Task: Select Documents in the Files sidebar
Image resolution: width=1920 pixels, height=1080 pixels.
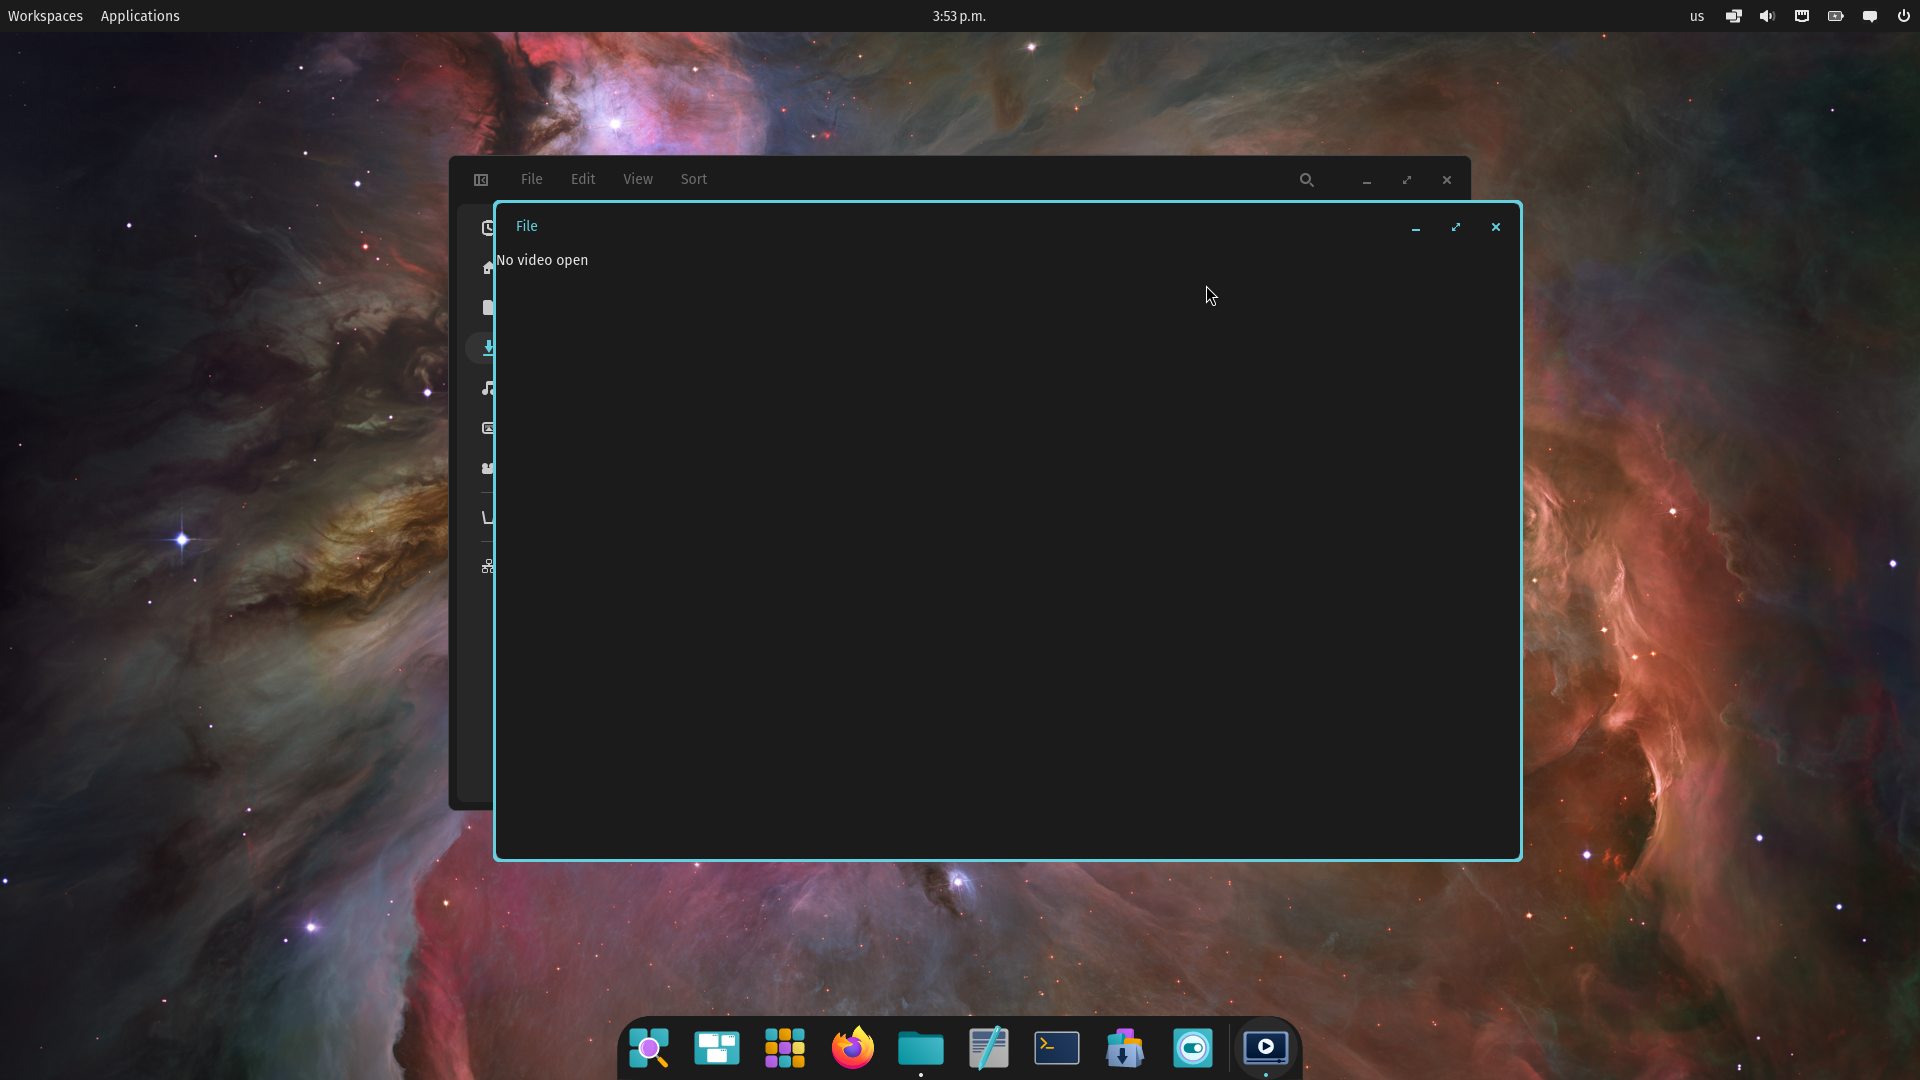Action: pyautogui.click(x=487, y=308)
